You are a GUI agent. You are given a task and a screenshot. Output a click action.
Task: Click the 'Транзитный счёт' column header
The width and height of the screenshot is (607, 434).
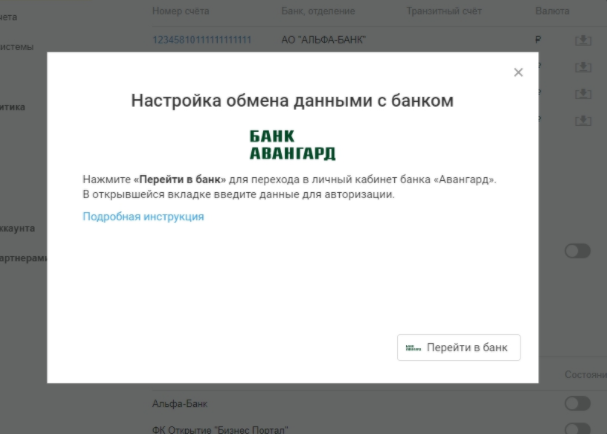pyautogui.click(x=444, y=11)
